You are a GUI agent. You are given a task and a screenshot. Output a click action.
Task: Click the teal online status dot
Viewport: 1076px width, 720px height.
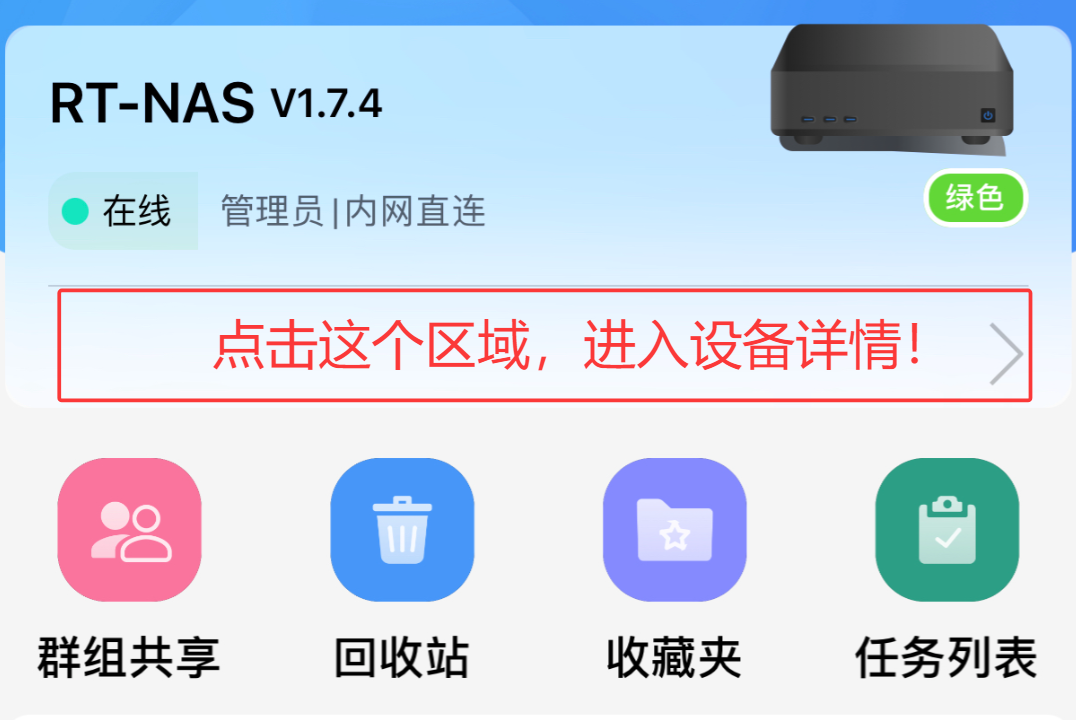75,211
